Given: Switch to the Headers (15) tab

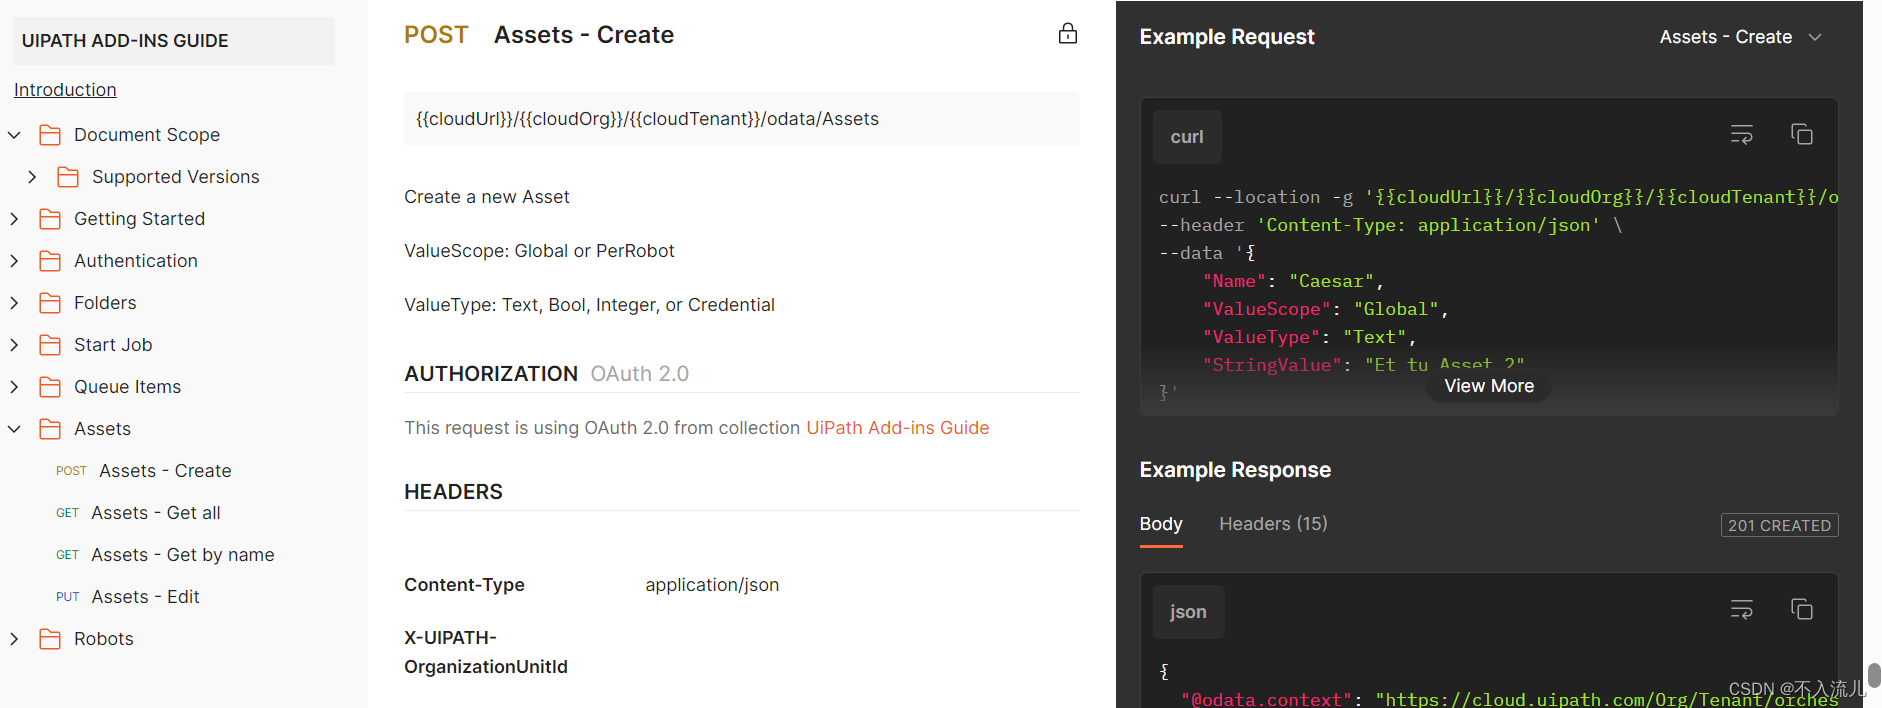Looking at the screenshot, I should point(1273,524).
